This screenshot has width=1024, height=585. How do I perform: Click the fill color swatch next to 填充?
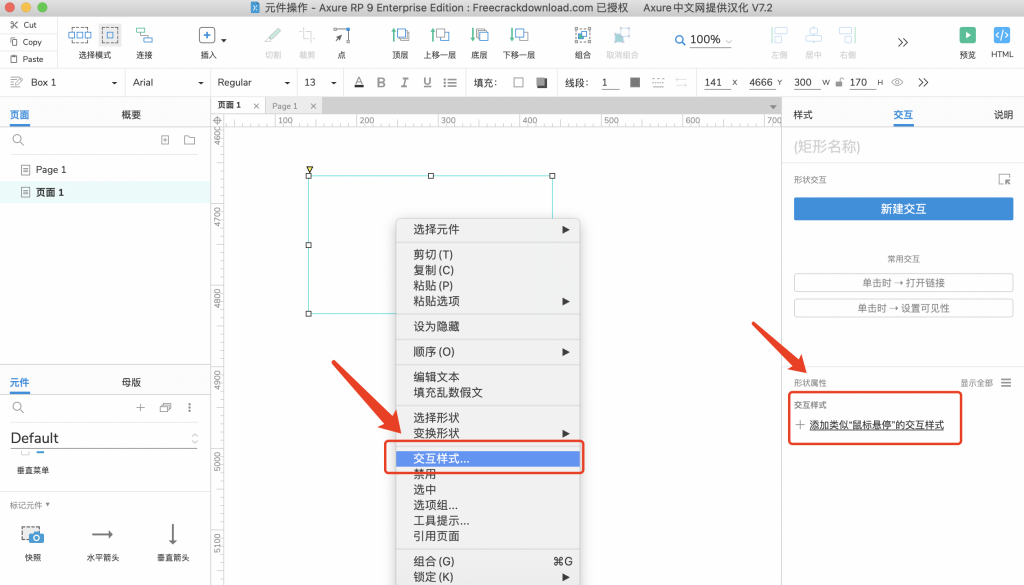(518, 82)
